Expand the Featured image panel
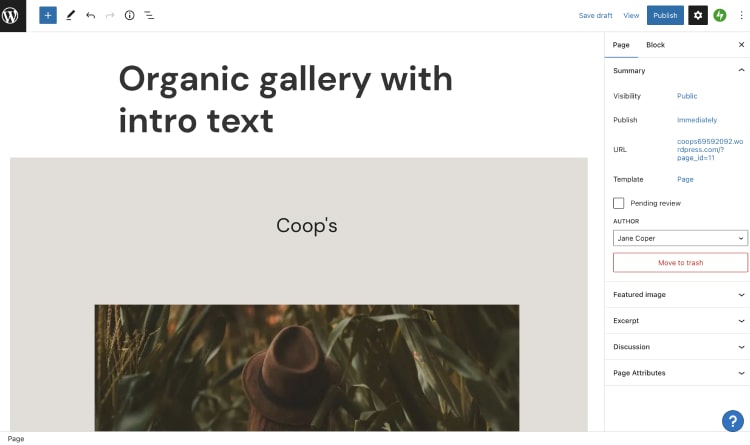 click(680, 295)
